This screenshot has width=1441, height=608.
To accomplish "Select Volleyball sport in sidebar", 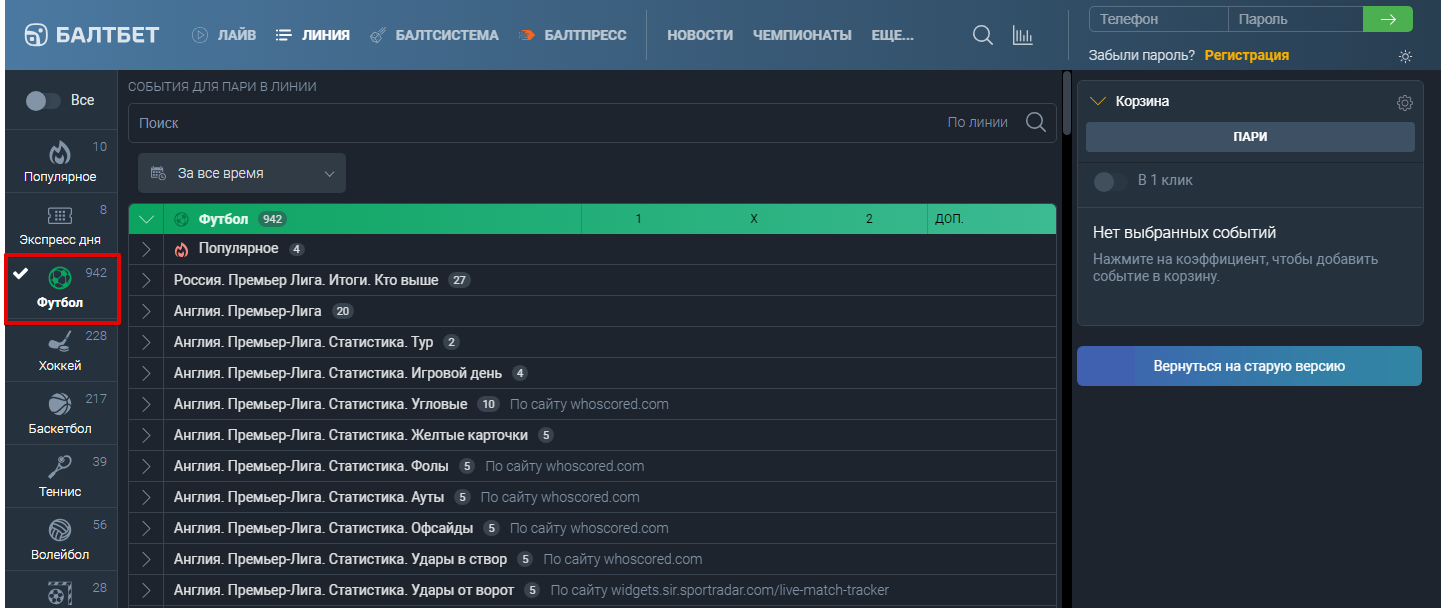I will point(60,539).
